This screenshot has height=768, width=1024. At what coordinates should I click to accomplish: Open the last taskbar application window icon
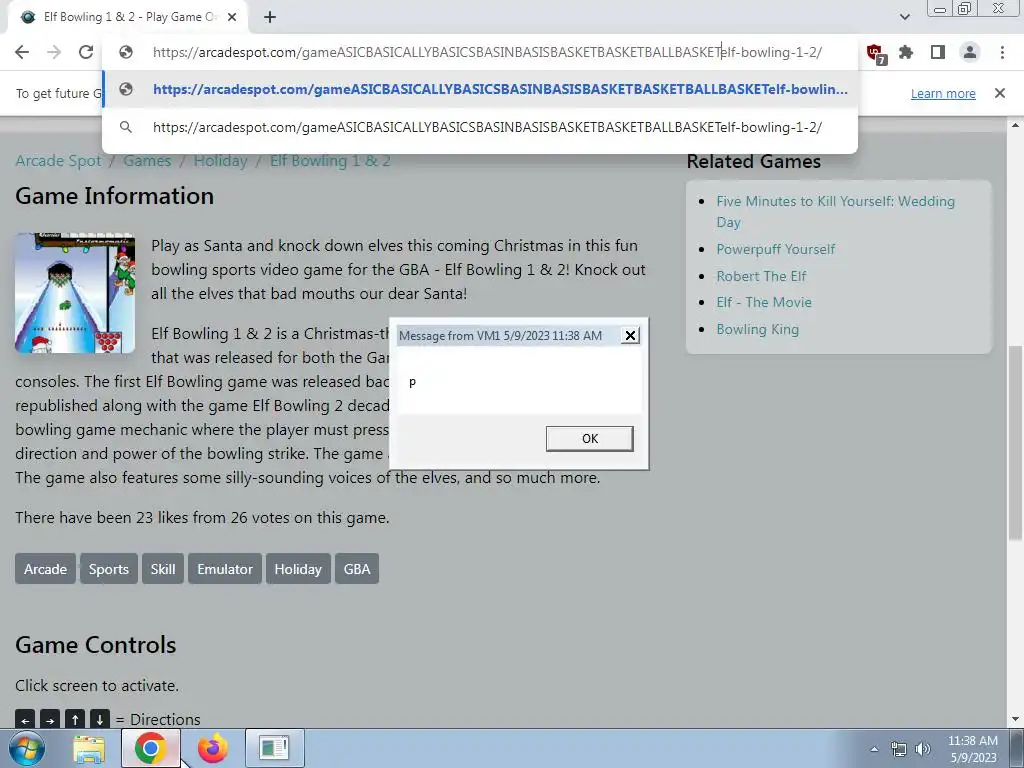274,748
